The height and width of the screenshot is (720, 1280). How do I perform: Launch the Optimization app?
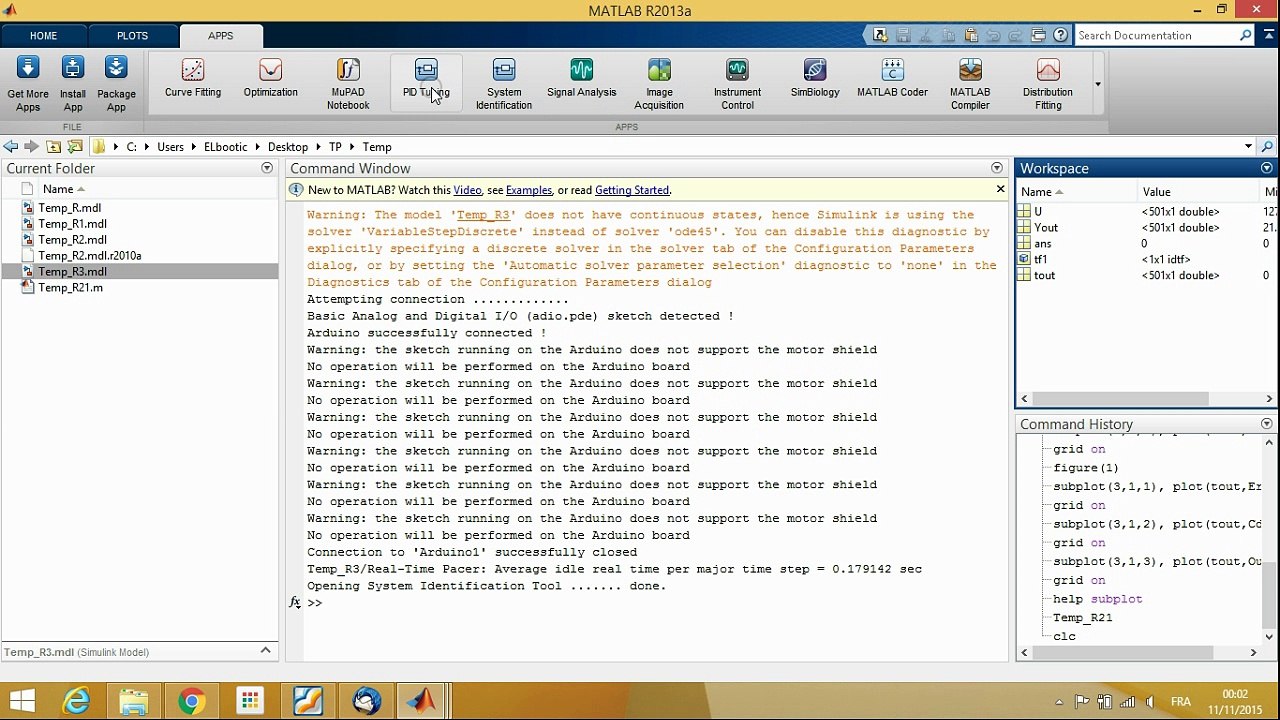coord(270,79)
